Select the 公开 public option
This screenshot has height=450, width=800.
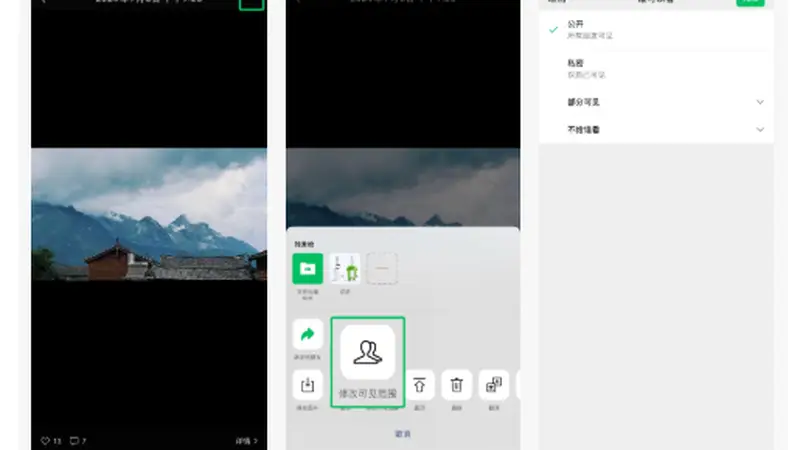656,30
